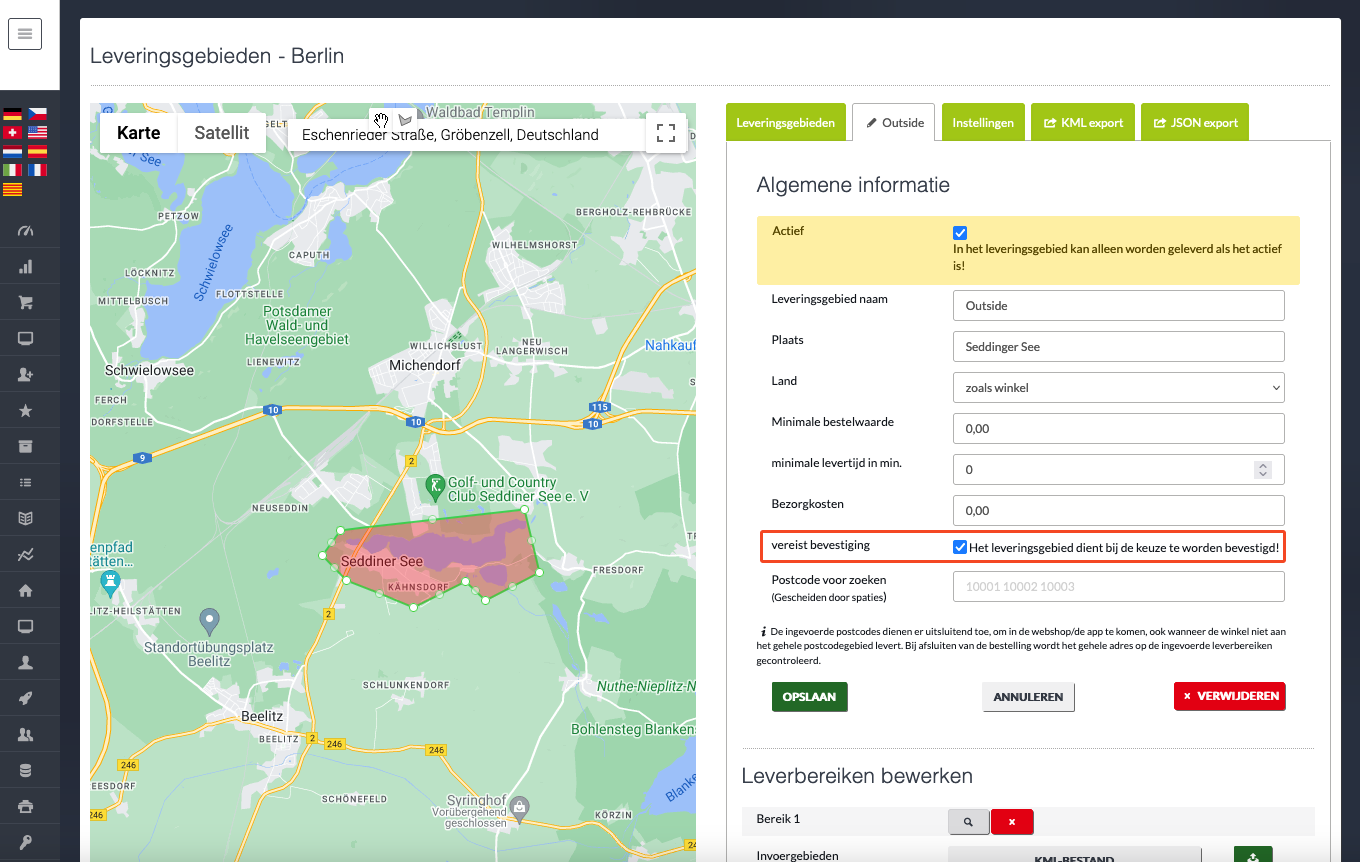
Task: Focus the Postcode voor zoeken field
Action: (x=1119, y=587)
